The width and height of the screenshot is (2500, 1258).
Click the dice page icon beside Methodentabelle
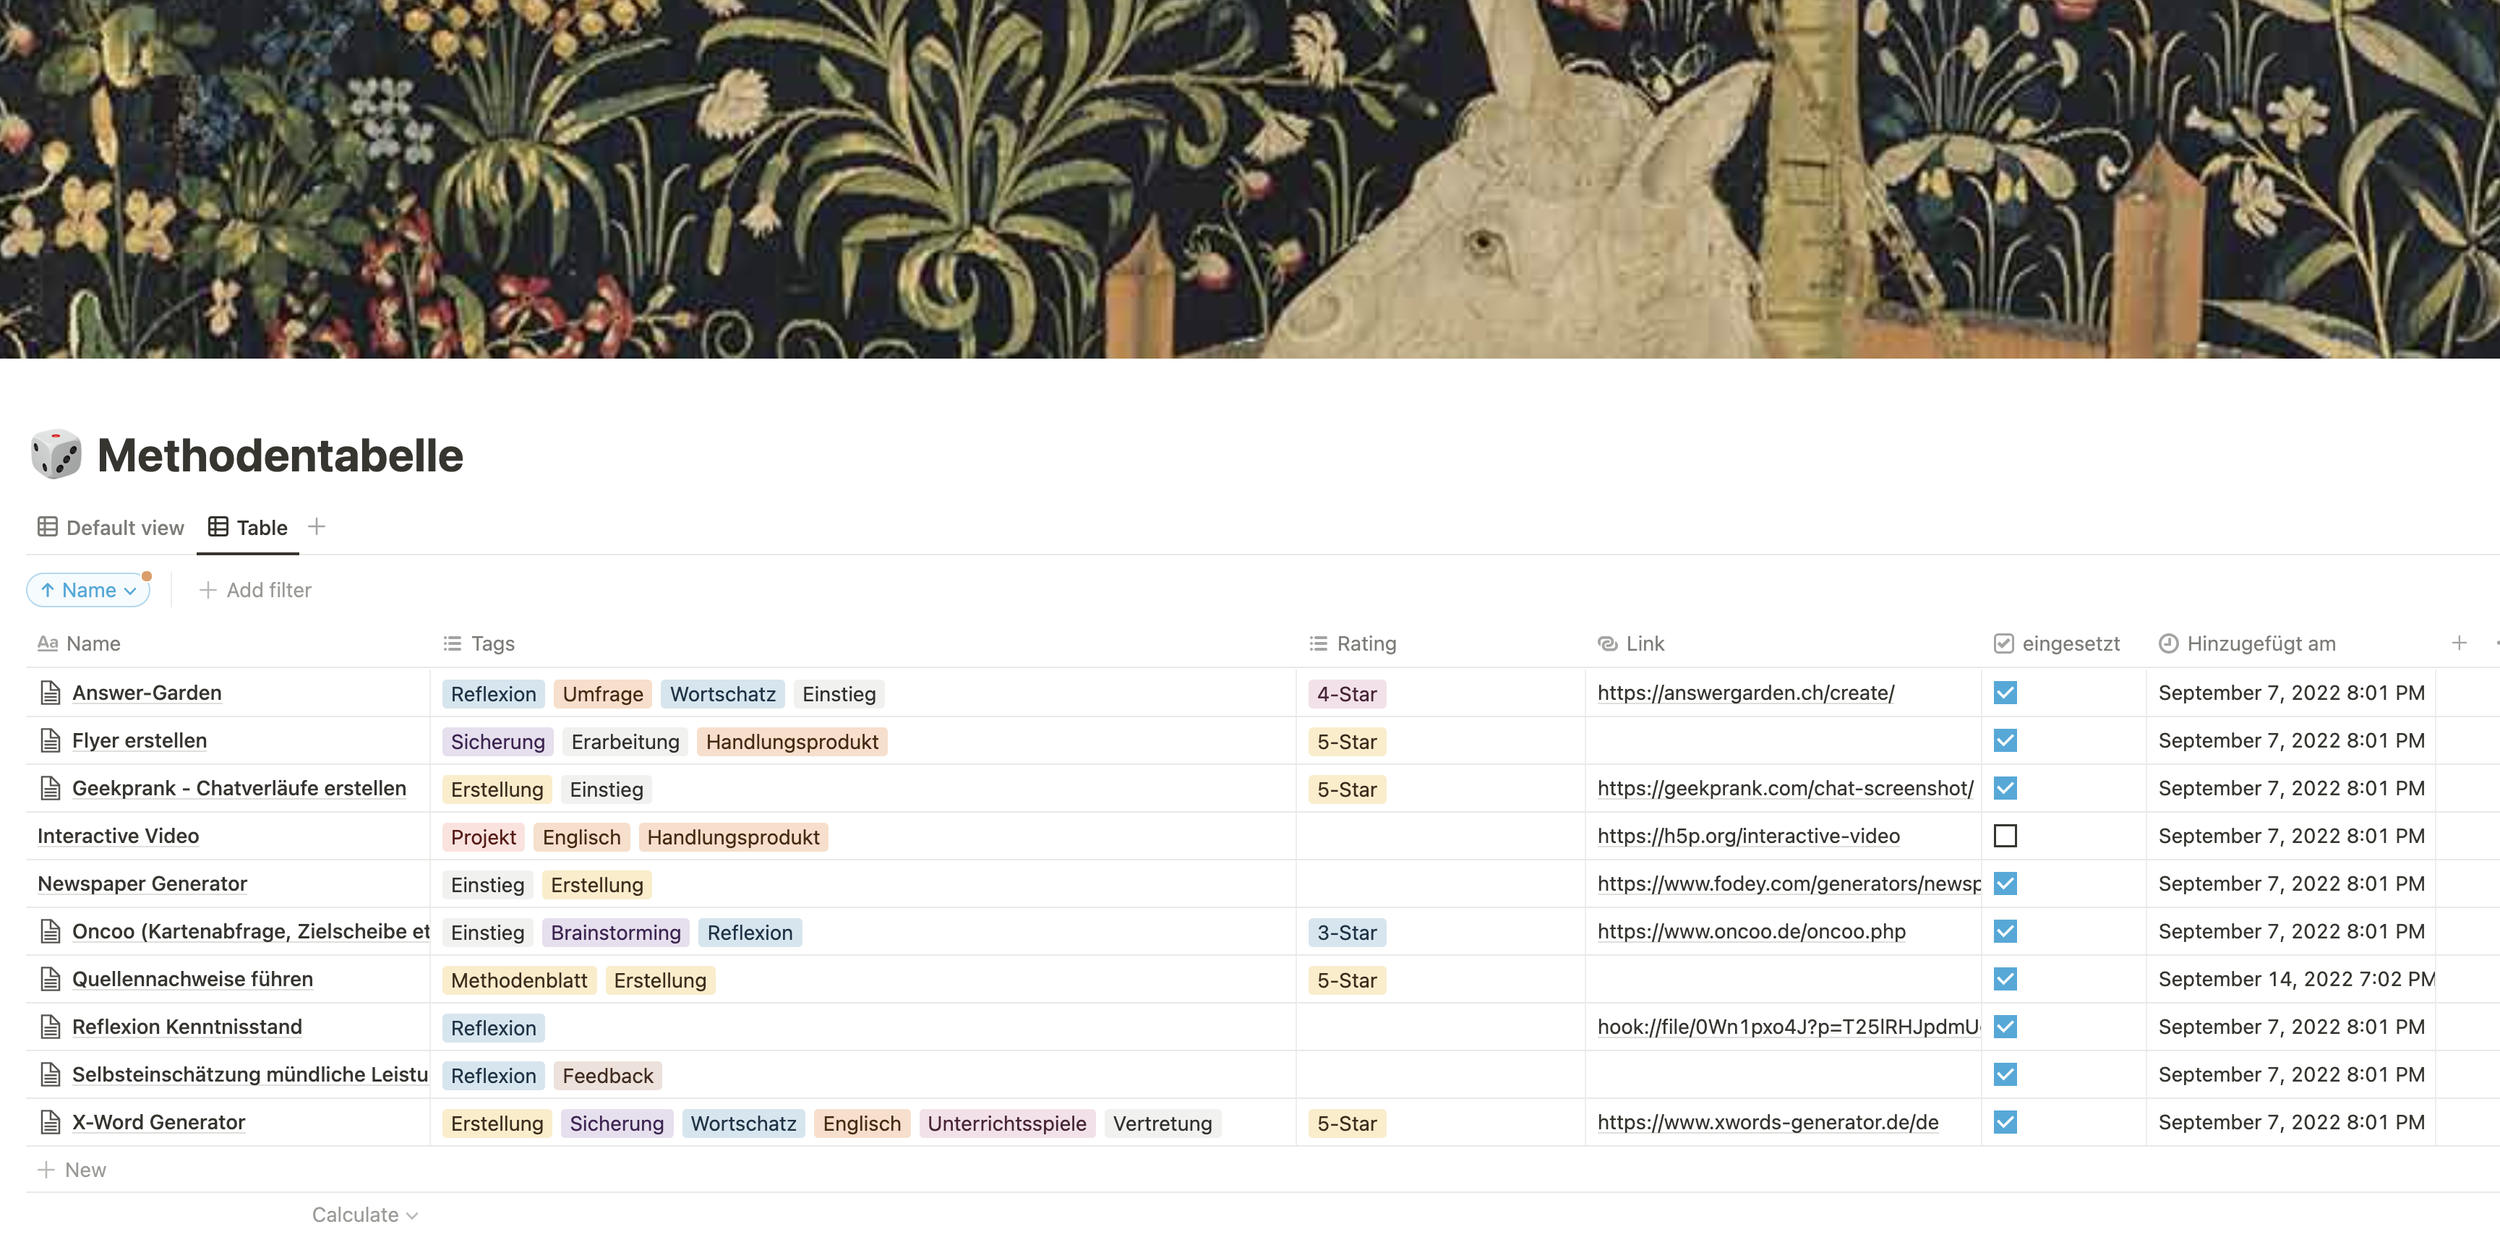[56, 455]
